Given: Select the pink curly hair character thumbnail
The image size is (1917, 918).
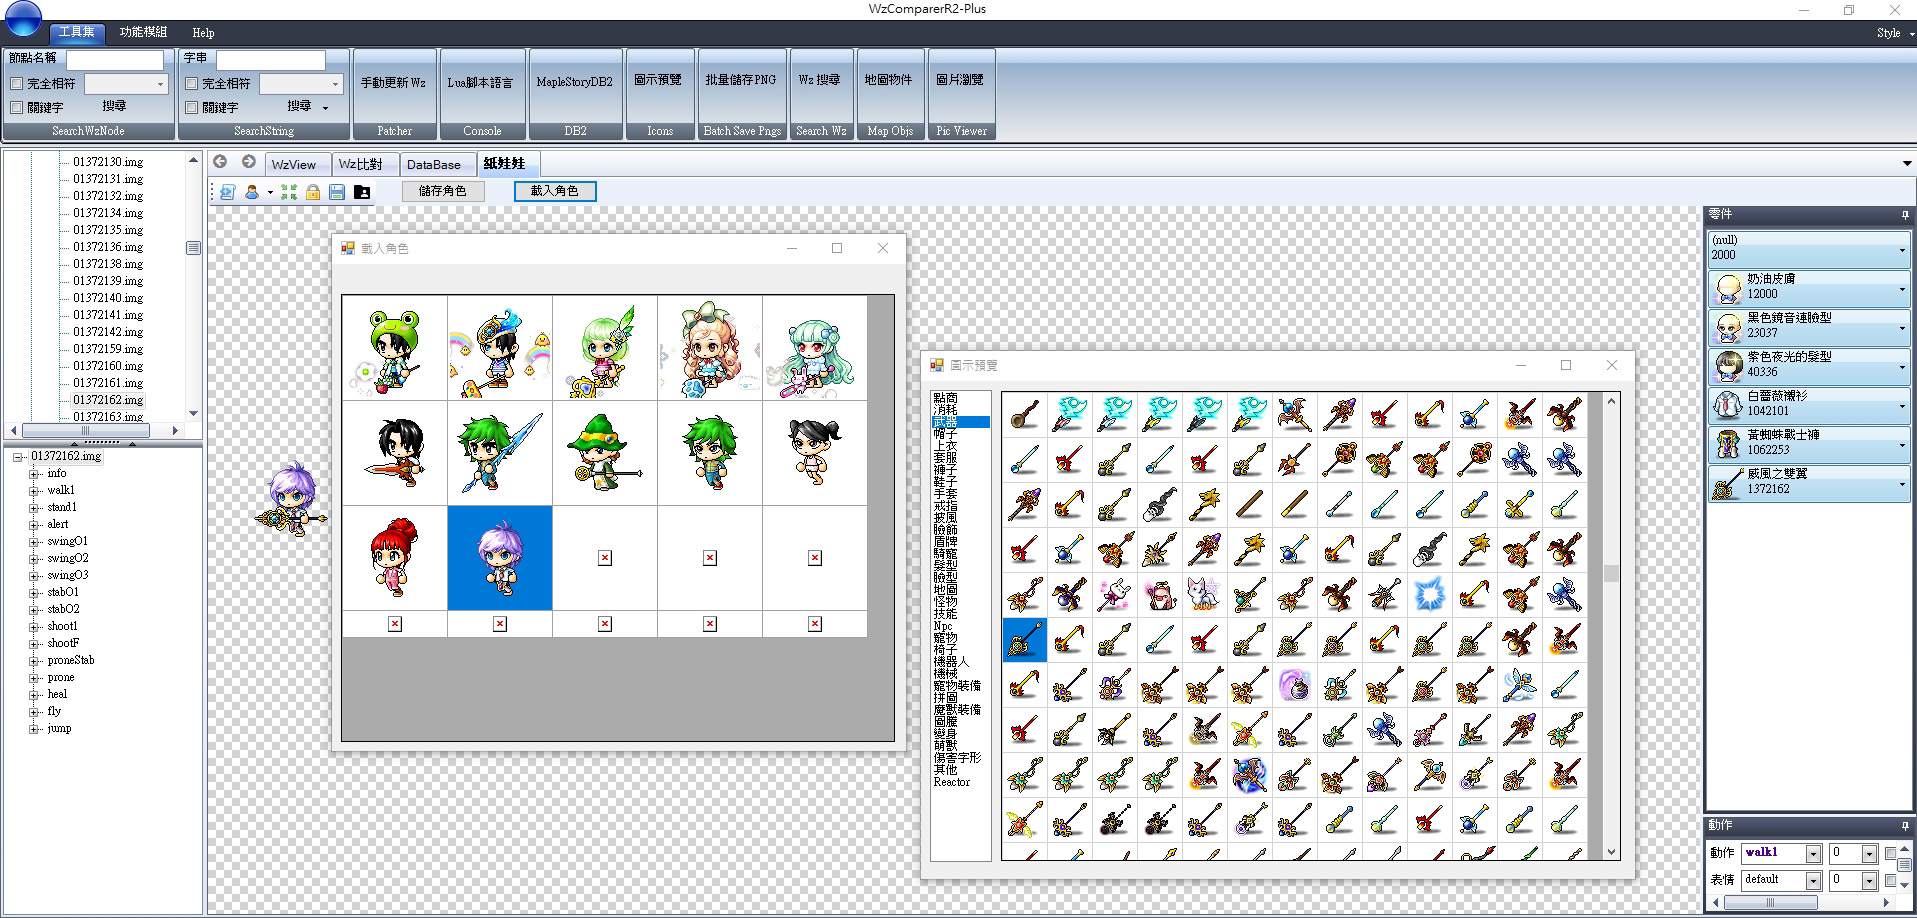Looking at the screenshot, I should coord(710,348).
